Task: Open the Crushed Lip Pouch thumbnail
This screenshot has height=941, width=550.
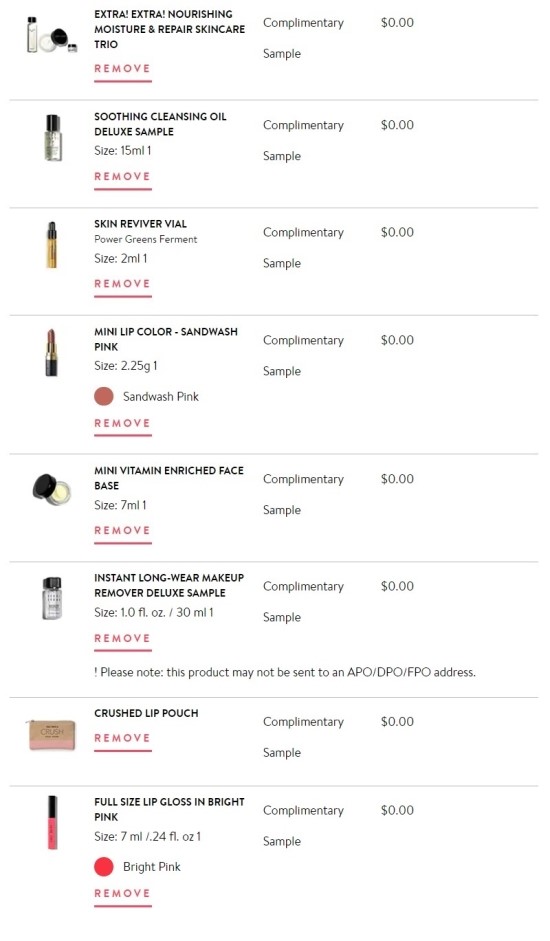Action: [52, 735]
